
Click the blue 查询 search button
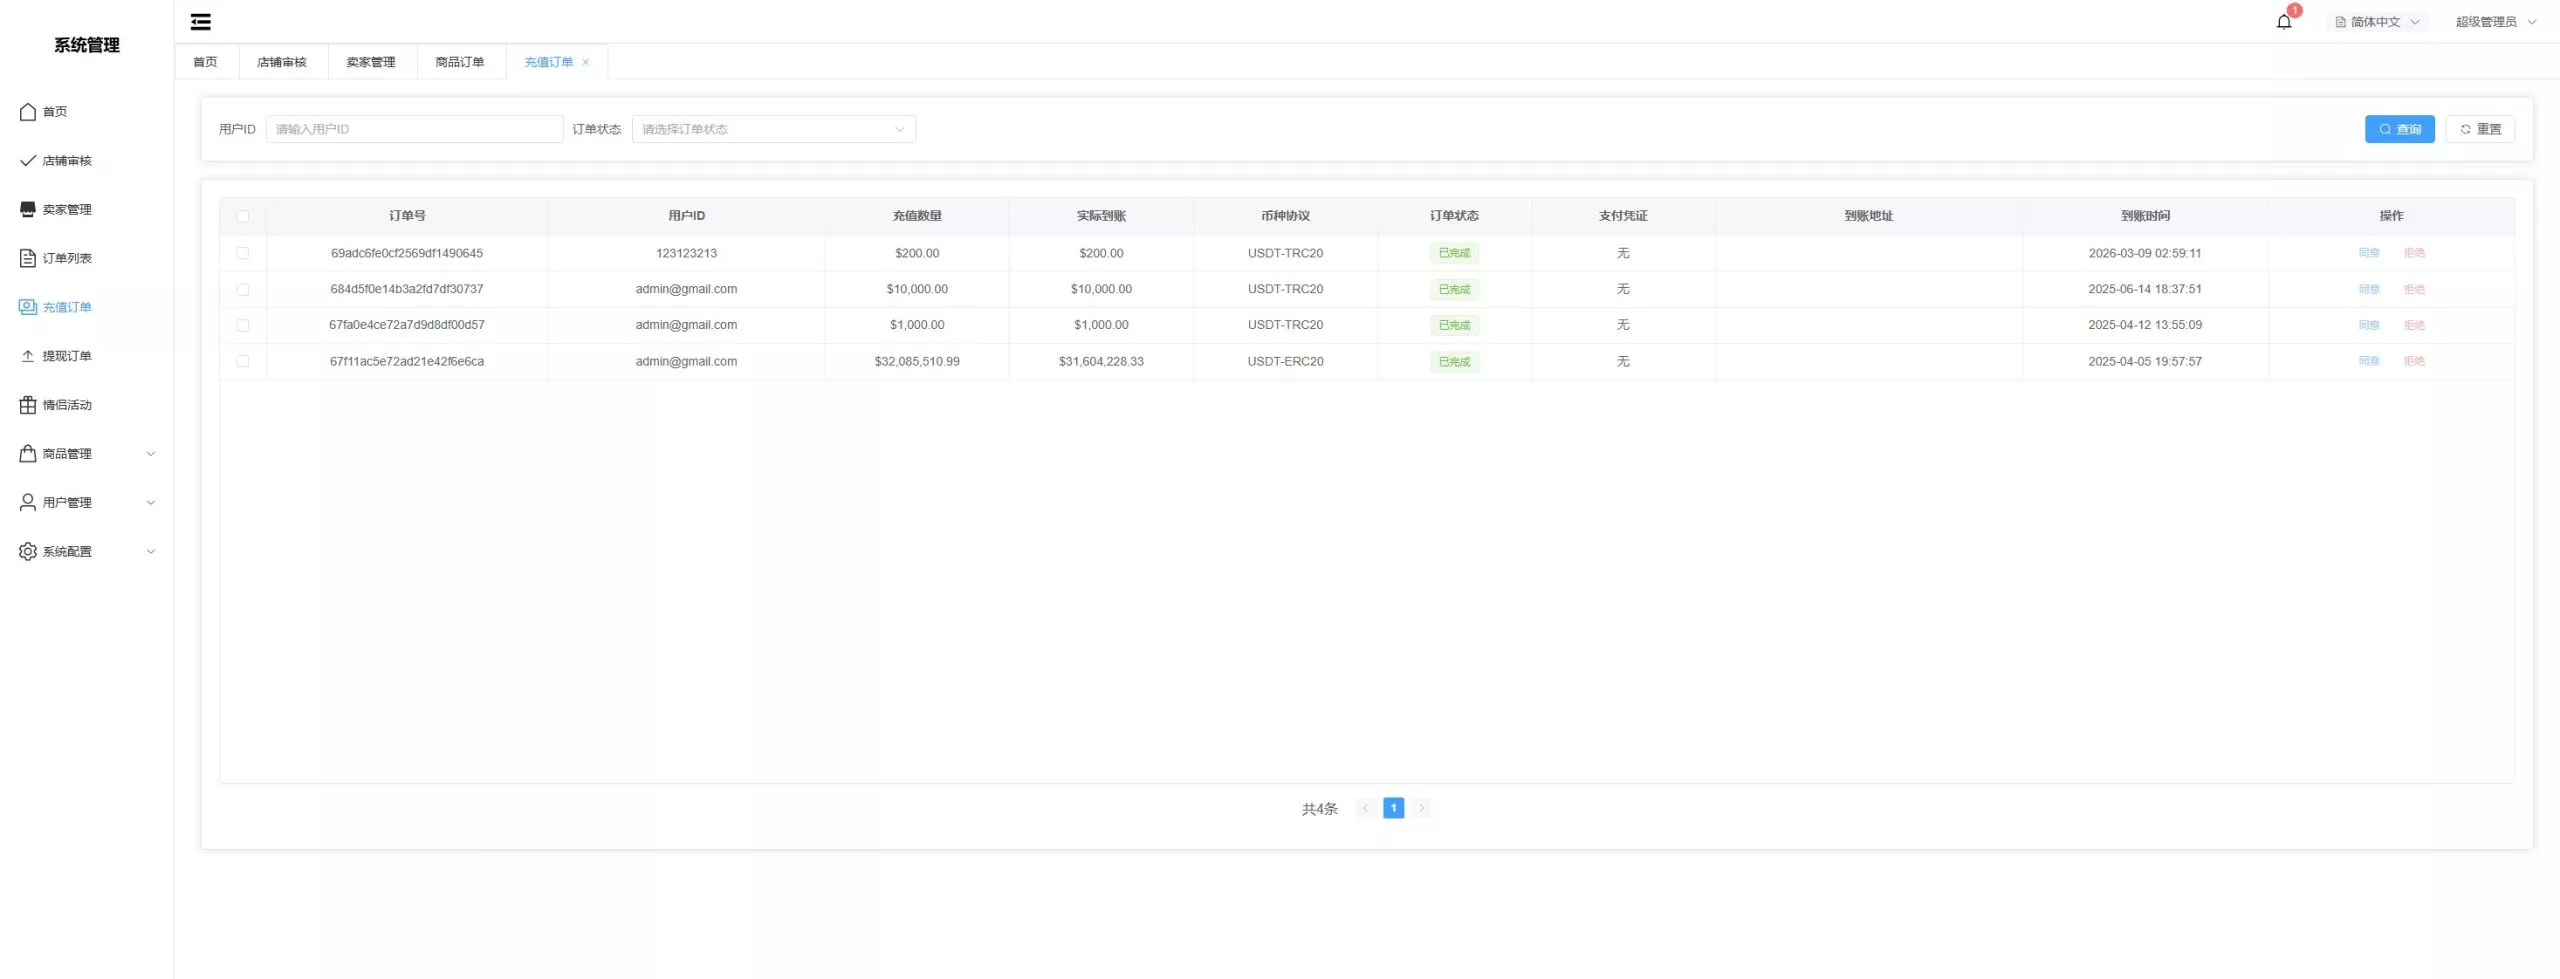[2398, 129]
